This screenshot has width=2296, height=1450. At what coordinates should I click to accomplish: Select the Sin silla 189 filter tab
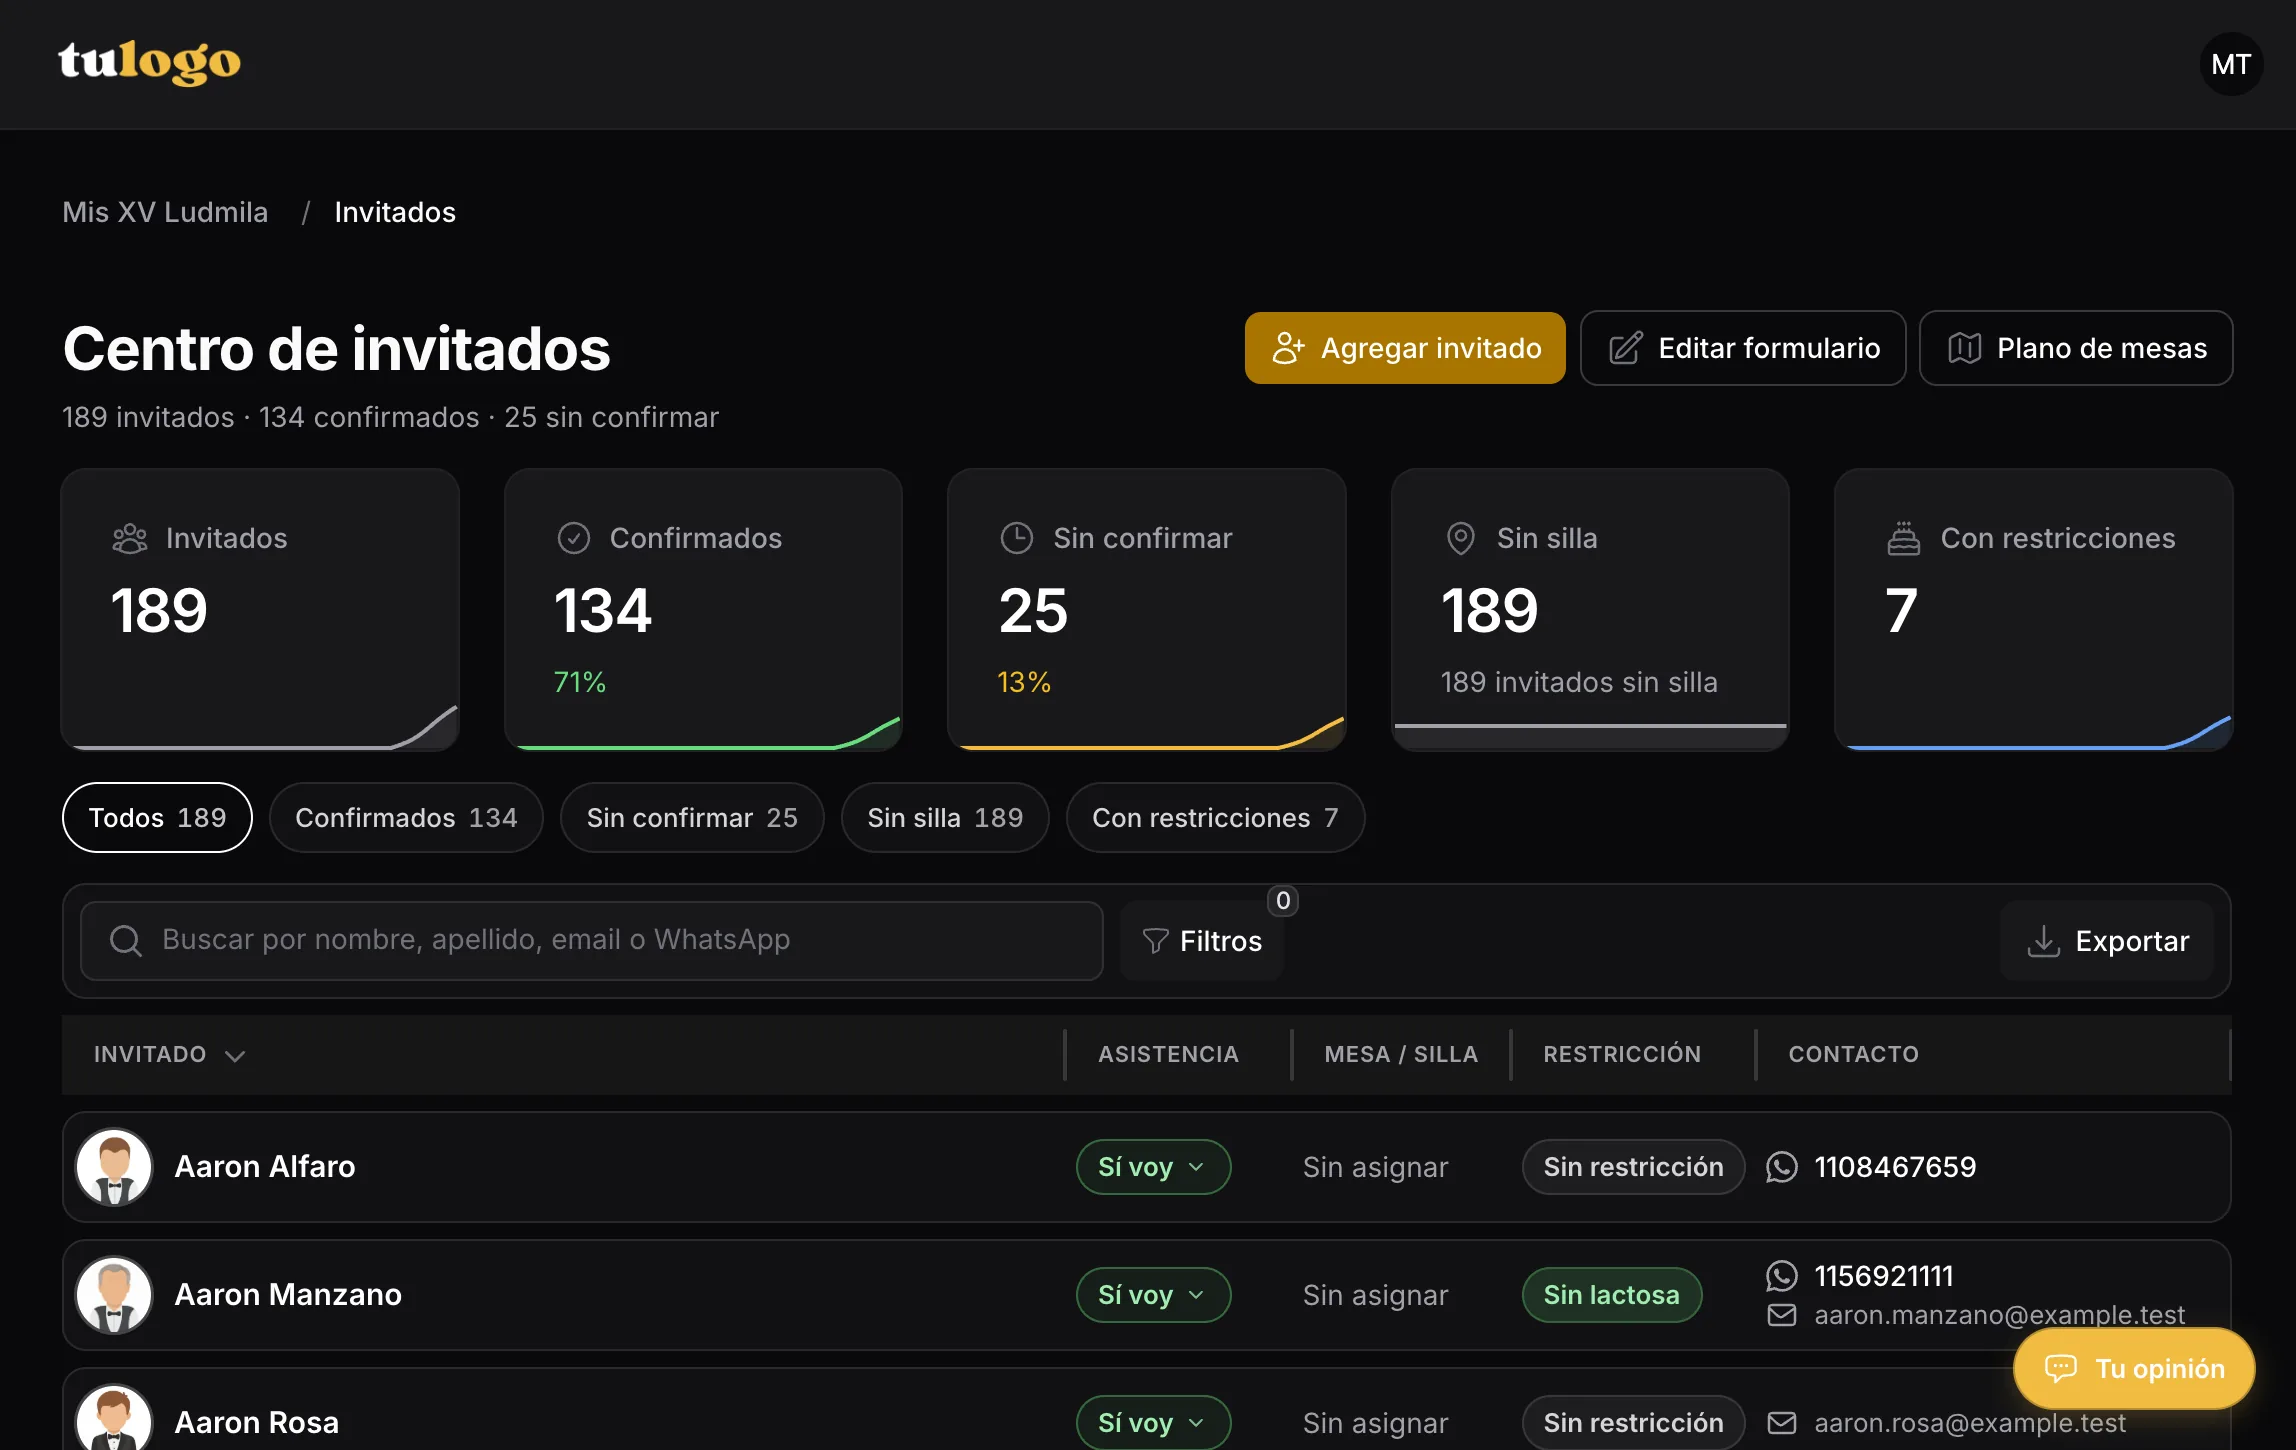click(945, 818)
